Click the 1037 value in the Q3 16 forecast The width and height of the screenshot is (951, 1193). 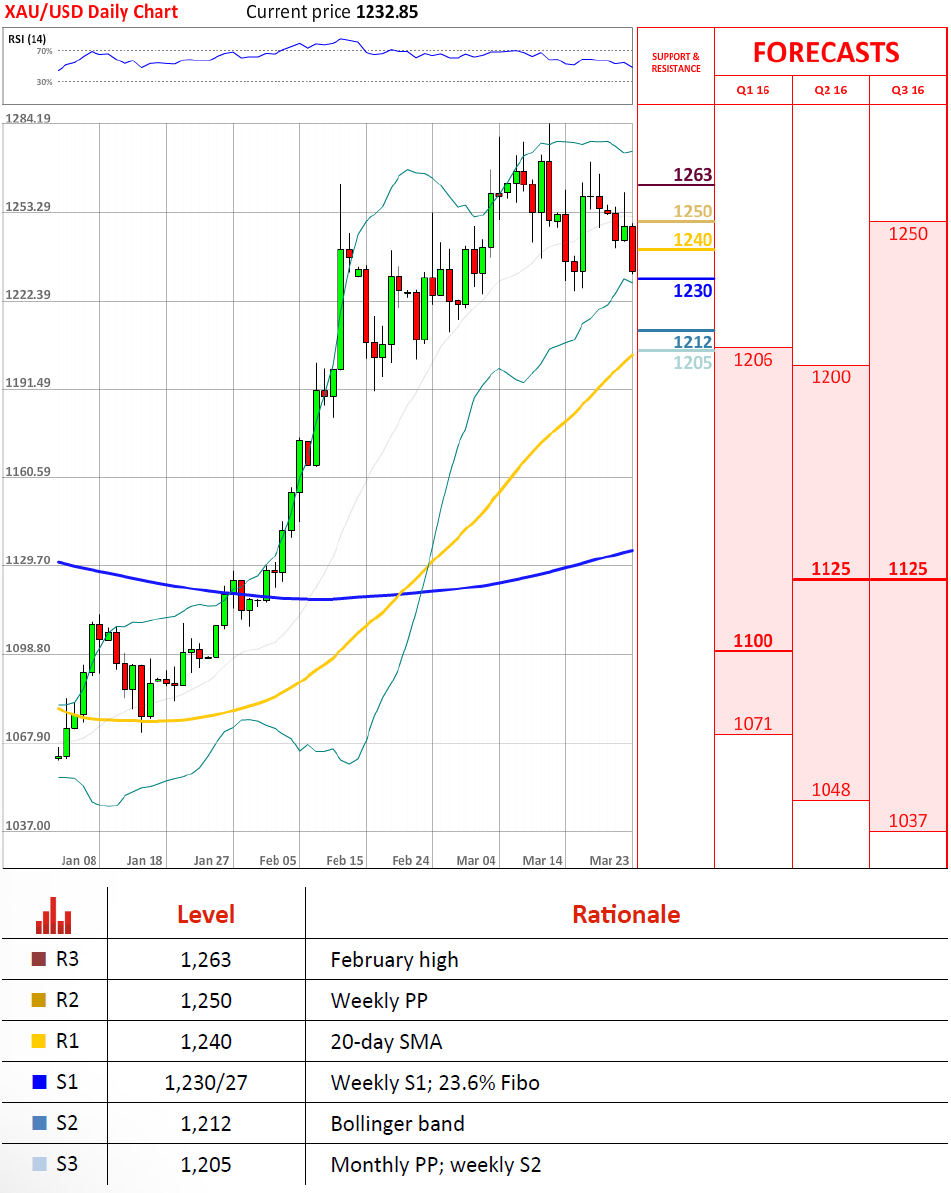click(908, 821)
